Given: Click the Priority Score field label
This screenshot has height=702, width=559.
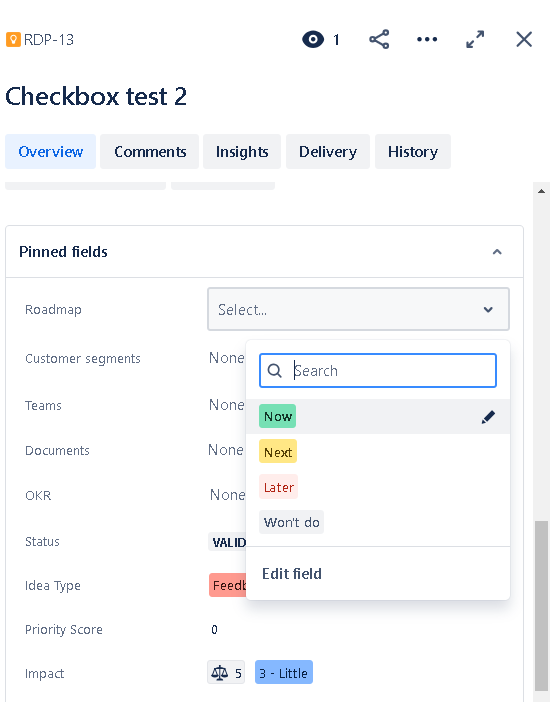Looking at the screenshot, I should pyautogui.click(x=64, y=629).
